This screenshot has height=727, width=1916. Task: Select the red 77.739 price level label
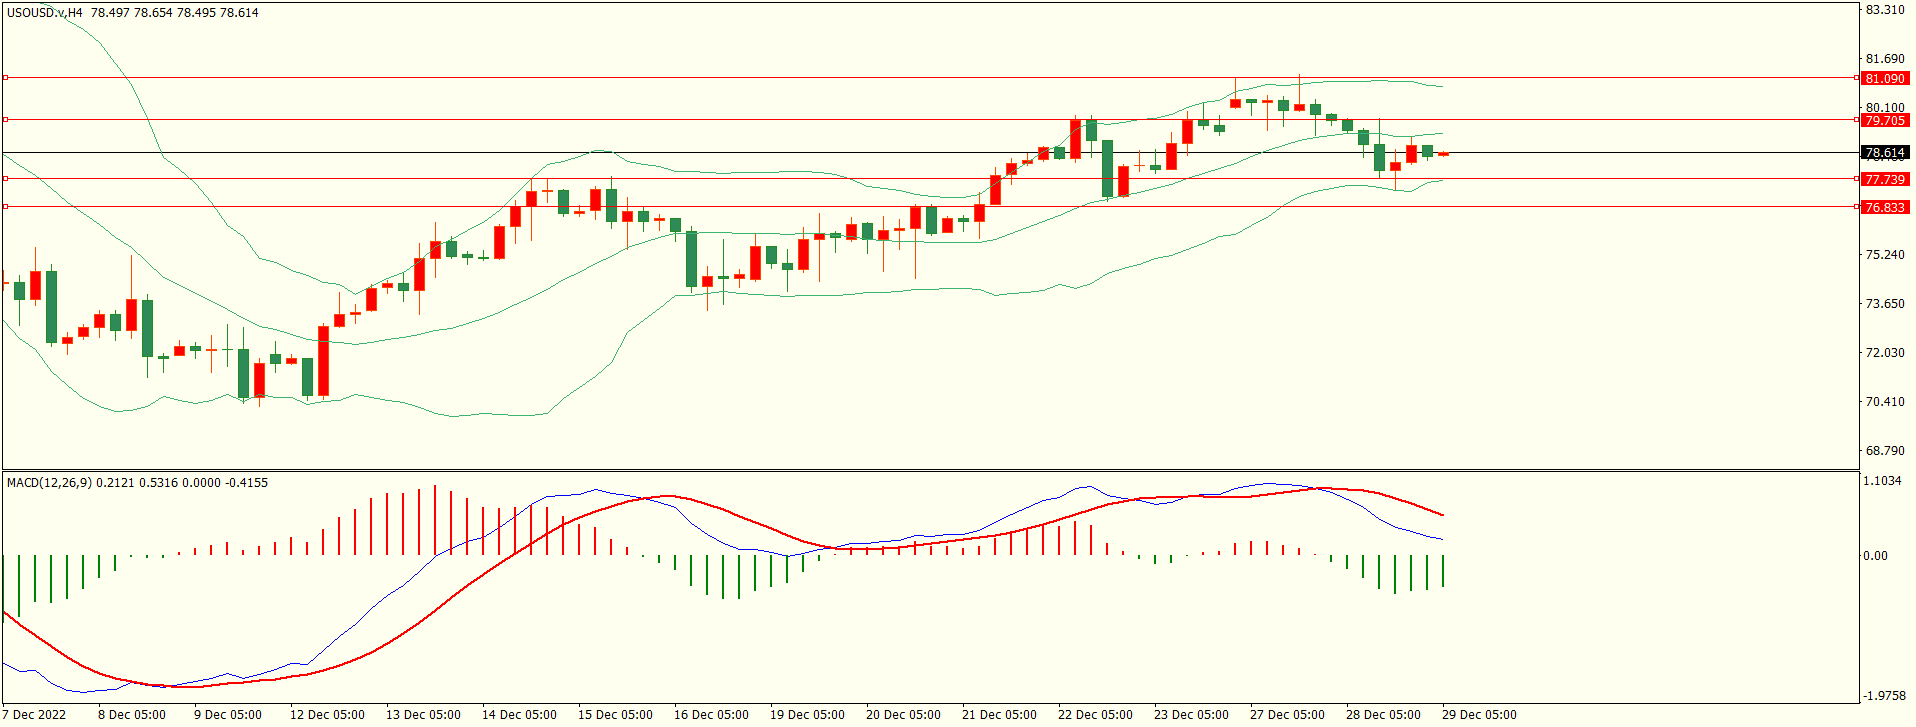(1884, 179)
